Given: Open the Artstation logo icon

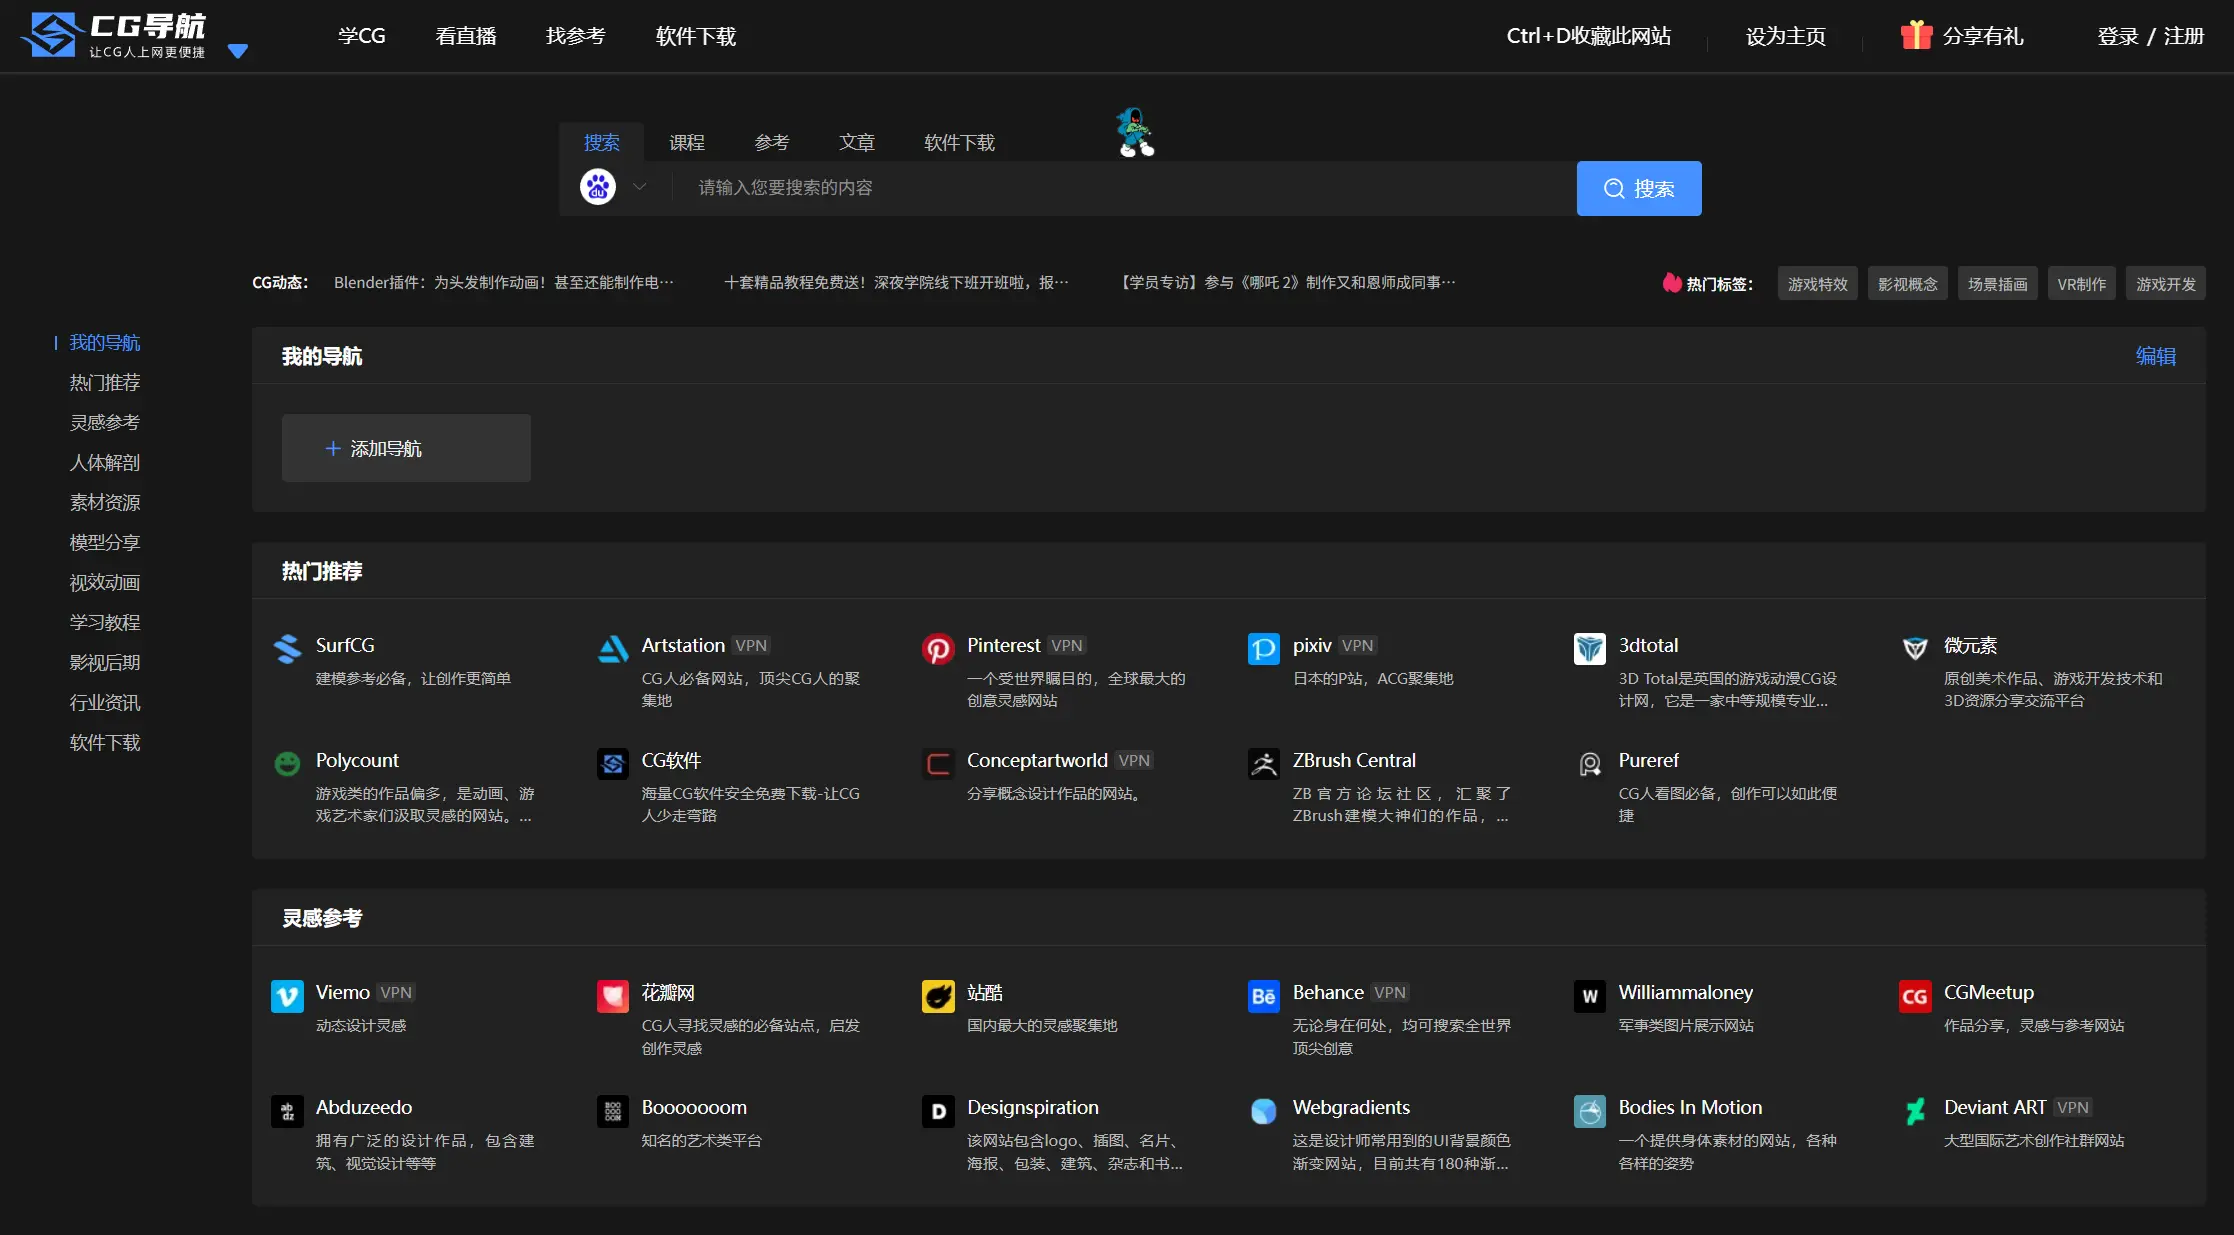Looking at the screenshot, I should (612, 649).
